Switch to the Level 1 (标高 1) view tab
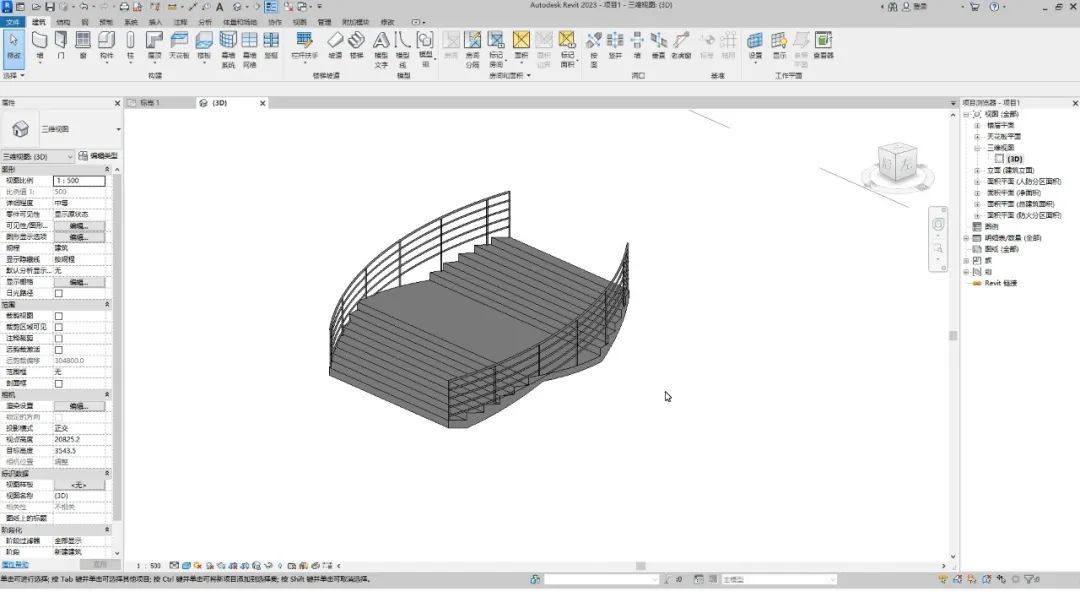Viewport: 1080px width, 608px height. click(150, 103)
